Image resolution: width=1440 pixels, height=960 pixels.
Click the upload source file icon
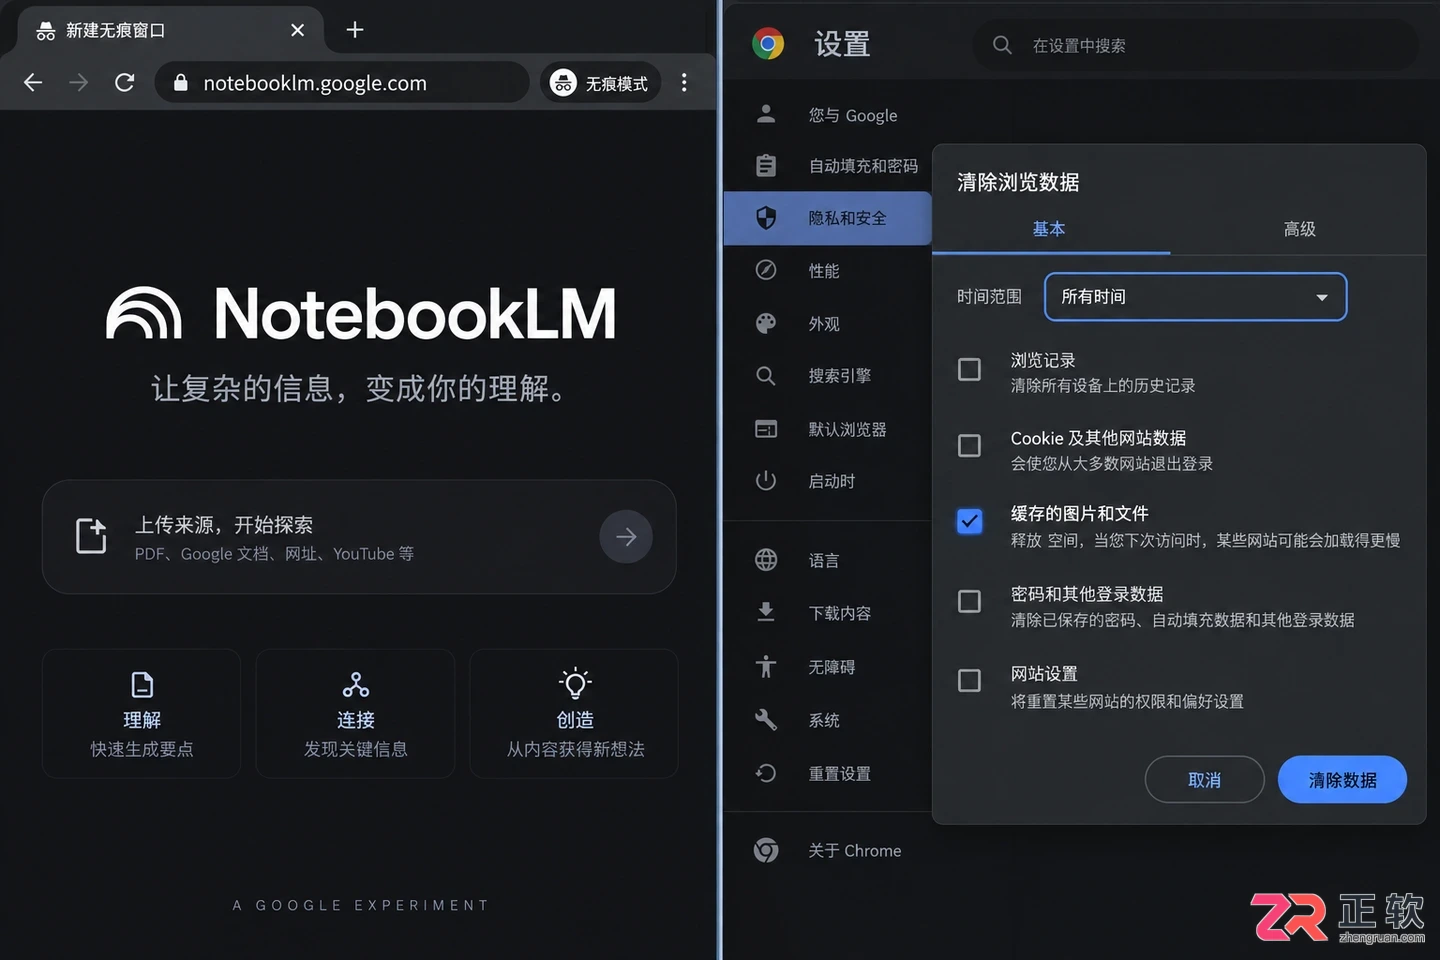click(x=91, y=536)
